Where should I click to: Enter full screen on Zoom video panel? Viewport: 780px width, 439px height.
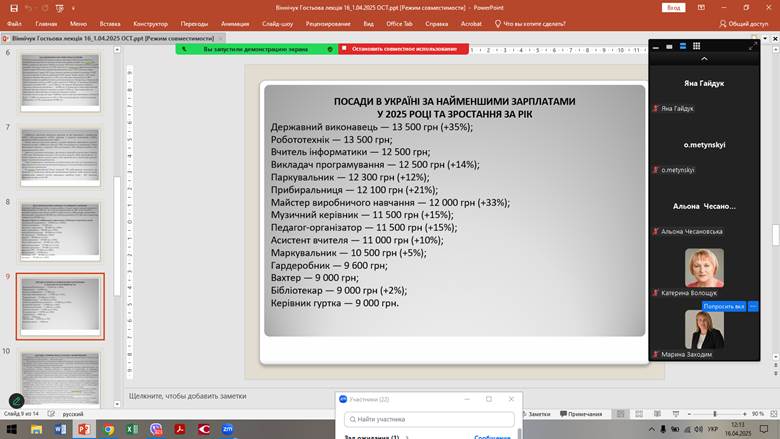click(753, 46)
